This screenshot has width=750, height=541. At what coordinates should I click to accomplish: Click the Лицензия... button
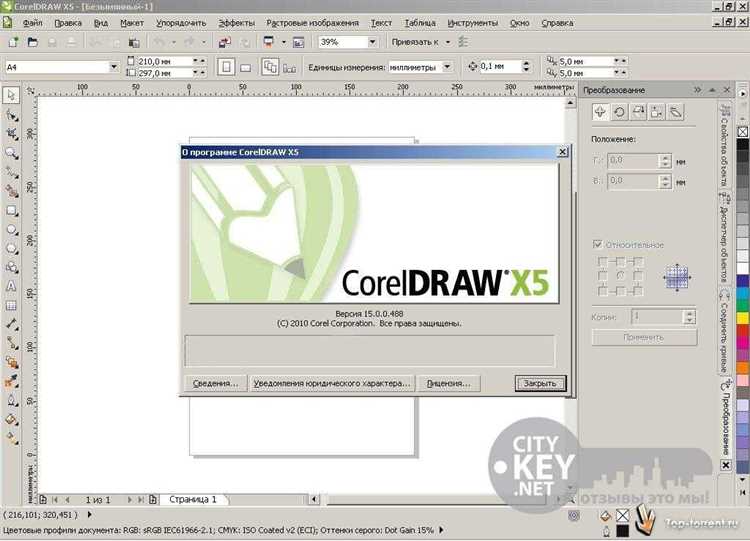449,383
